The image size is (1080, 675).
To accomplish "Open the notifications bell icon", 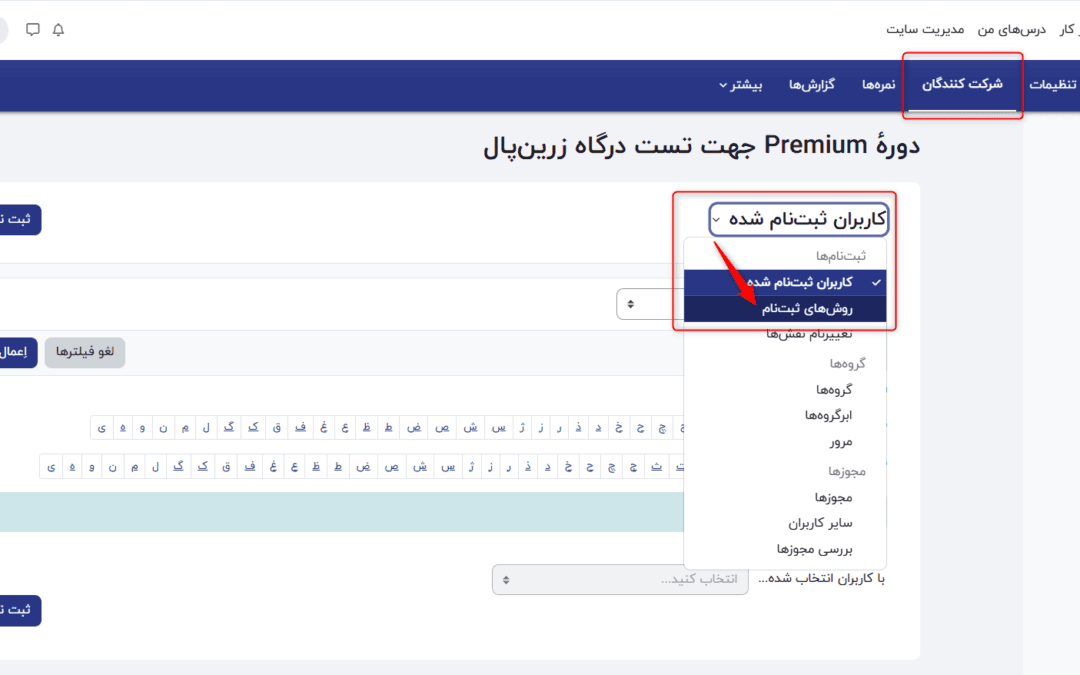I will point(58,29).
